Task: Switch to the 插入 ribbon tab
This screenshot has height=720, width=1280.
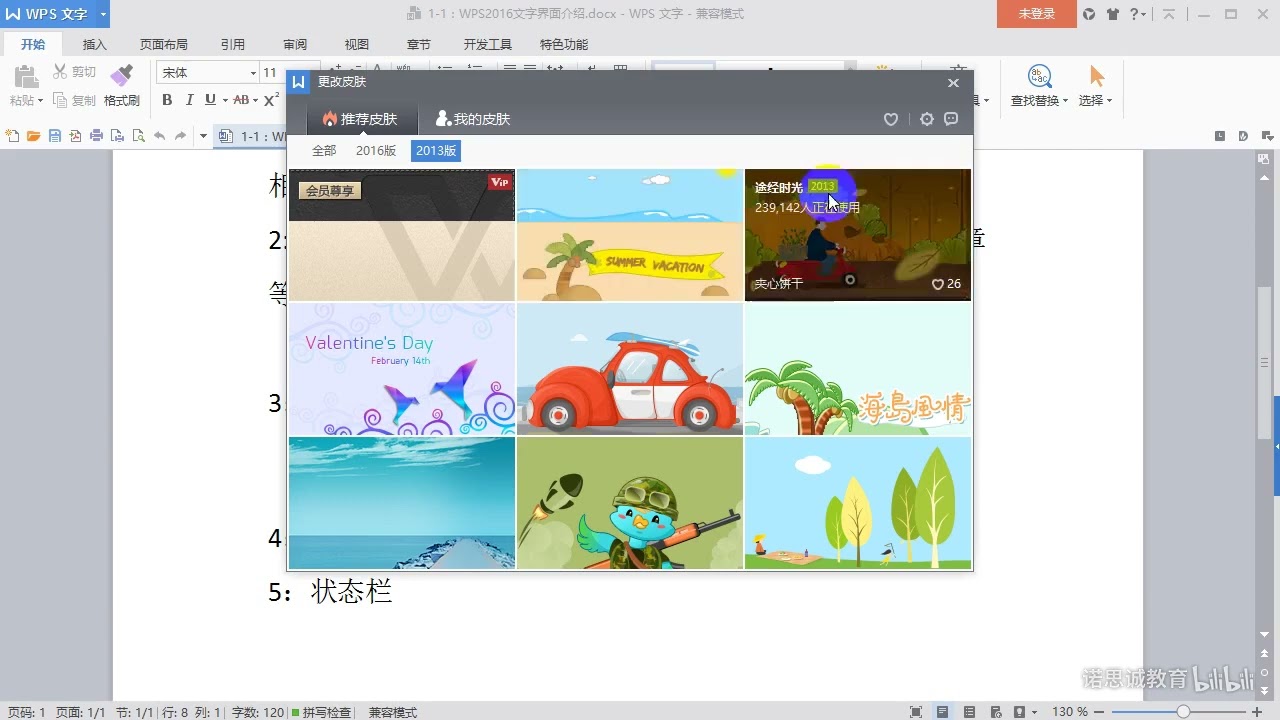Action: point(95,44)
